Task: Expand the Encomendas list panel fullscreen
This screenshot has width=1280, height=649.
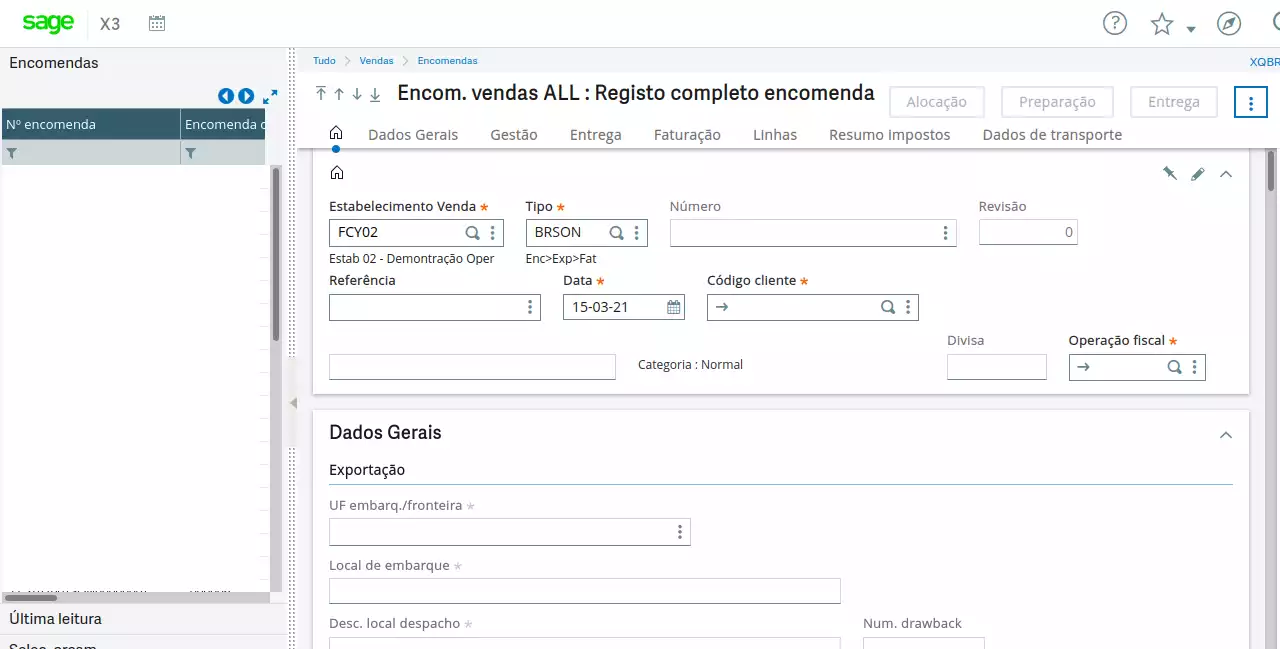Action: 270,97
